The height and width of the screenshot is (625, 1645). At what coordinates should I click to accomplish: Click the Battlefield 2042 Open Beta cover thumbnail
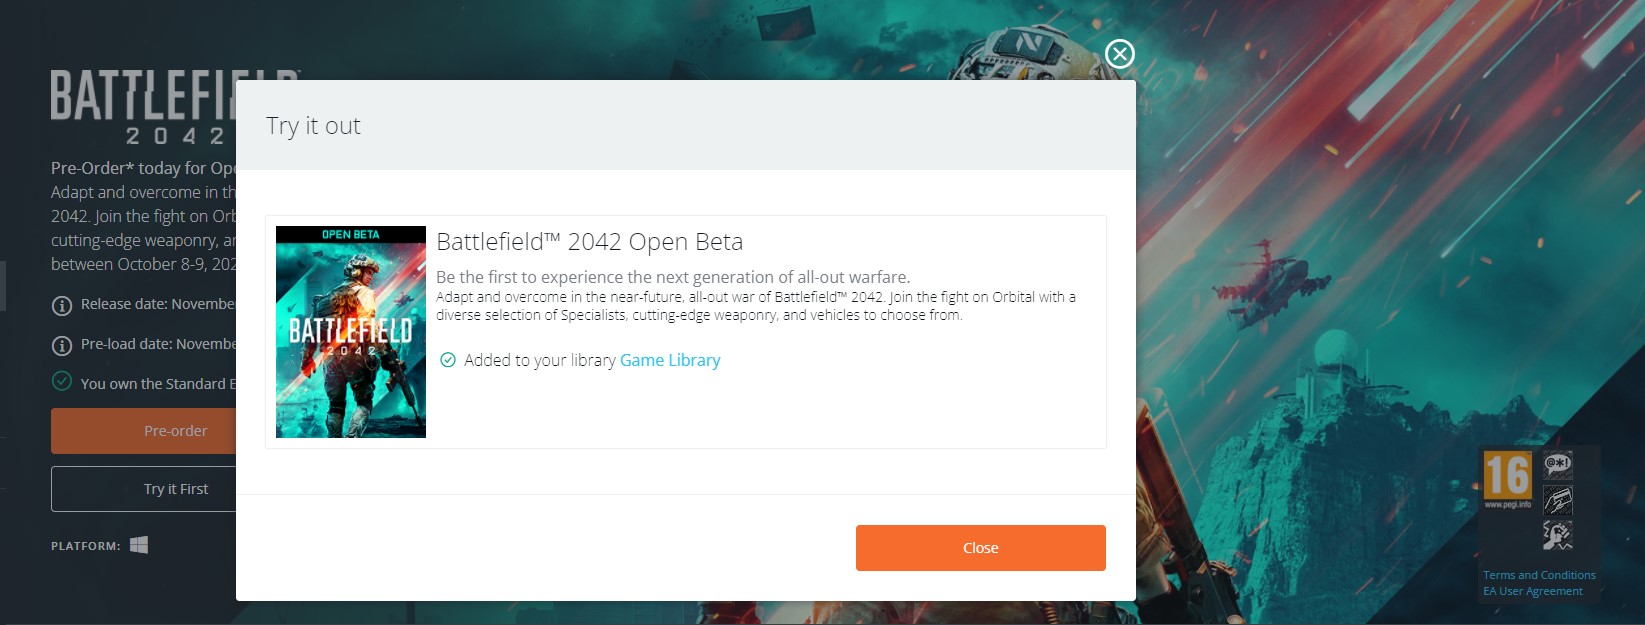351,332
